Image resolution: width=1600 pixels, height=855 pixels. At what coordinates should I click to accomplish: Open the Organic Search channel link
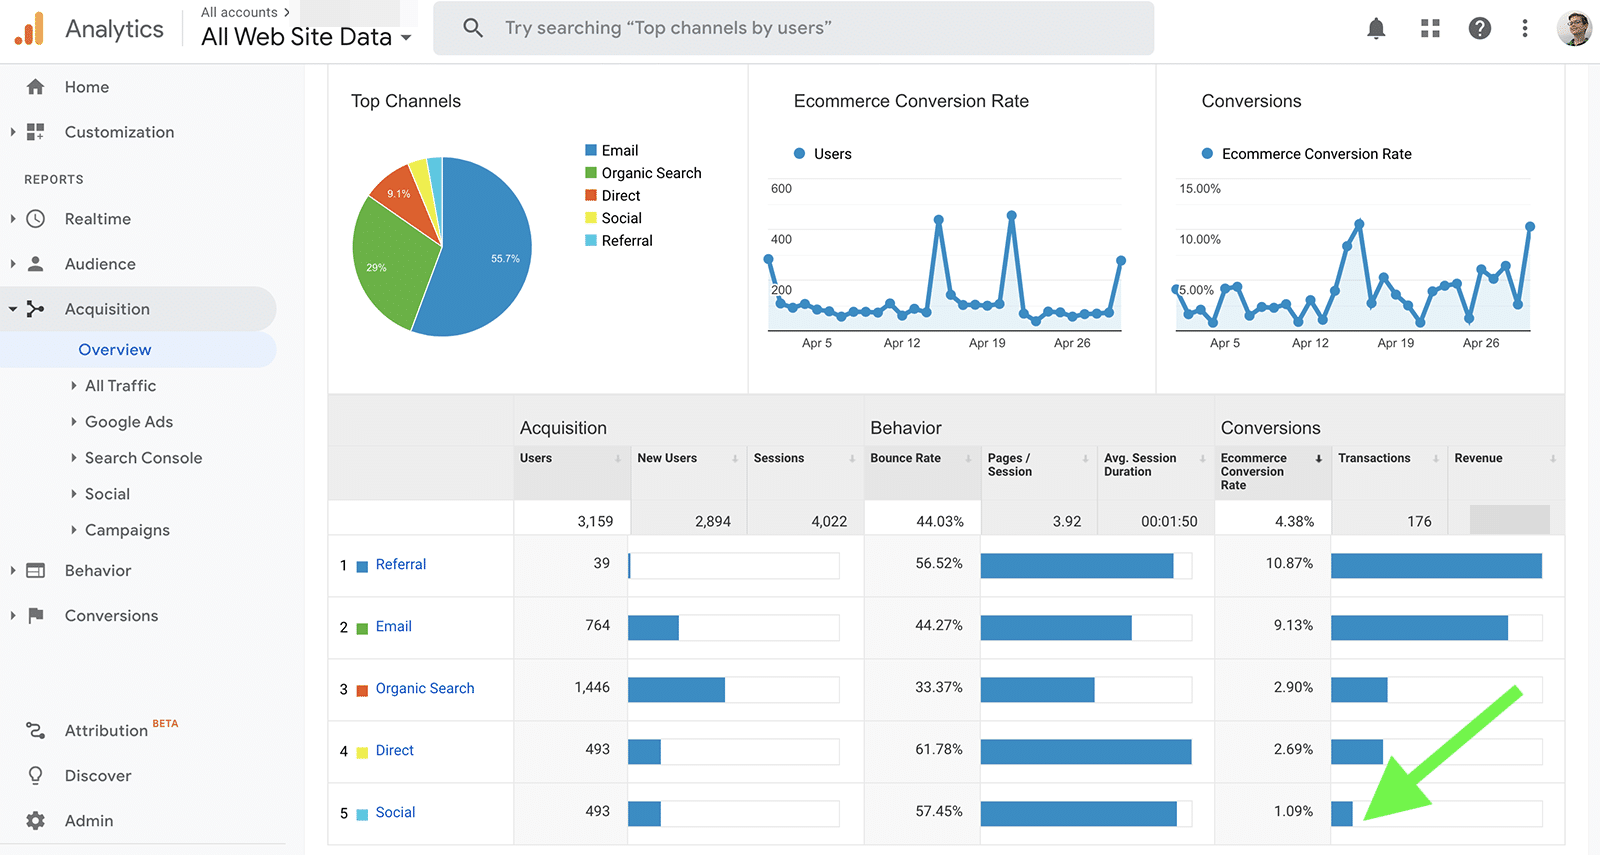click(x=425, y=689)
